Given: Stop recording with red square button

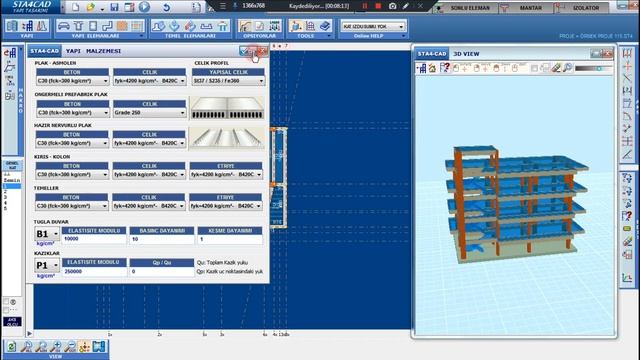Looking at the screenshot, I should tap(378, 6).
